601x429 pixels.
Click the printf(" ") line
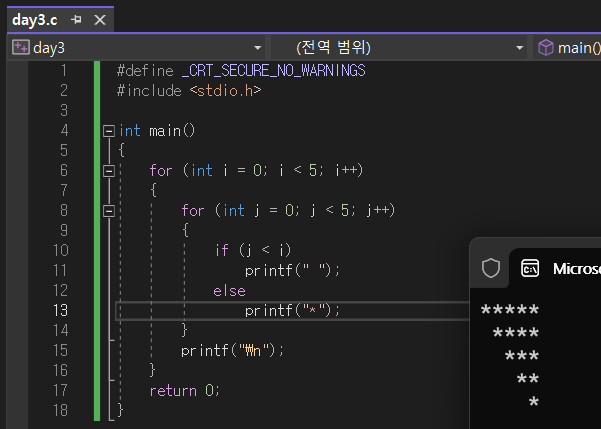292,271
